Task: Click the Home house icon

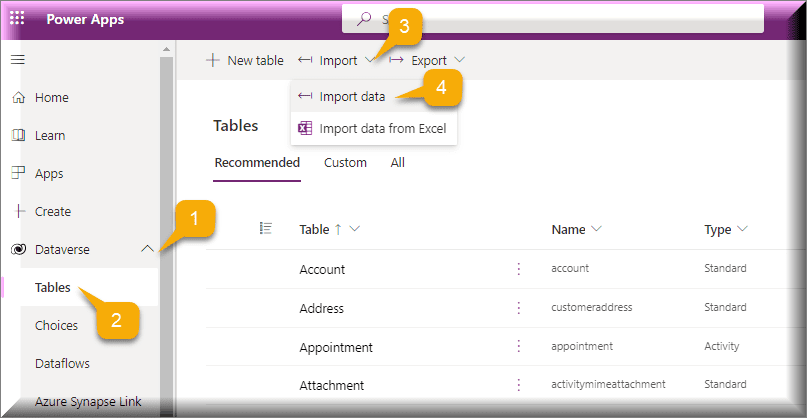Action: coord(19,97)
